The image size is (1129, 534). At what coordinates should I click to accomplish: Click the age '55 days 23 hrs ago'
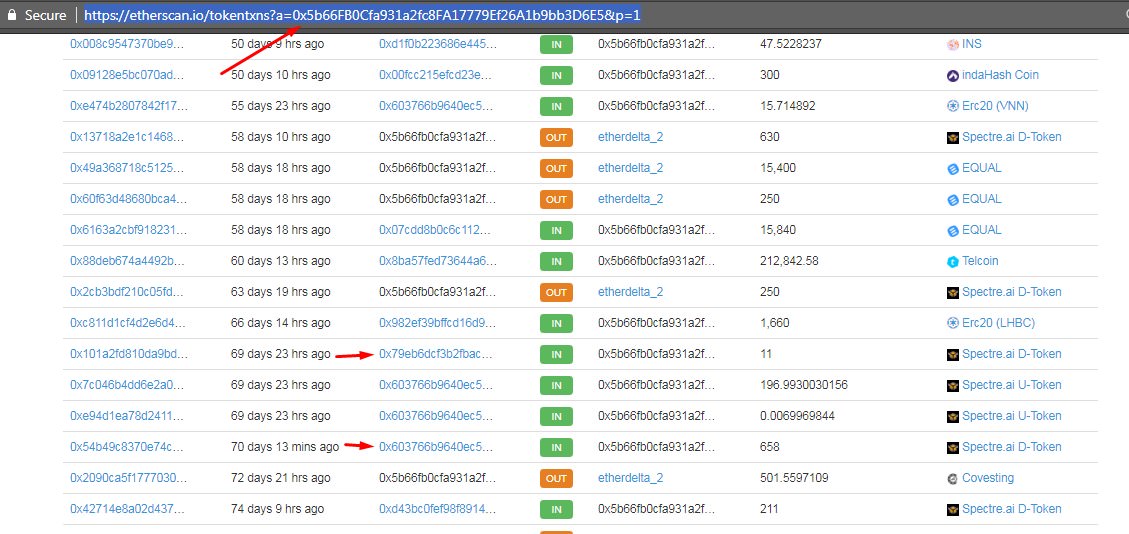[x=281, y=106]
